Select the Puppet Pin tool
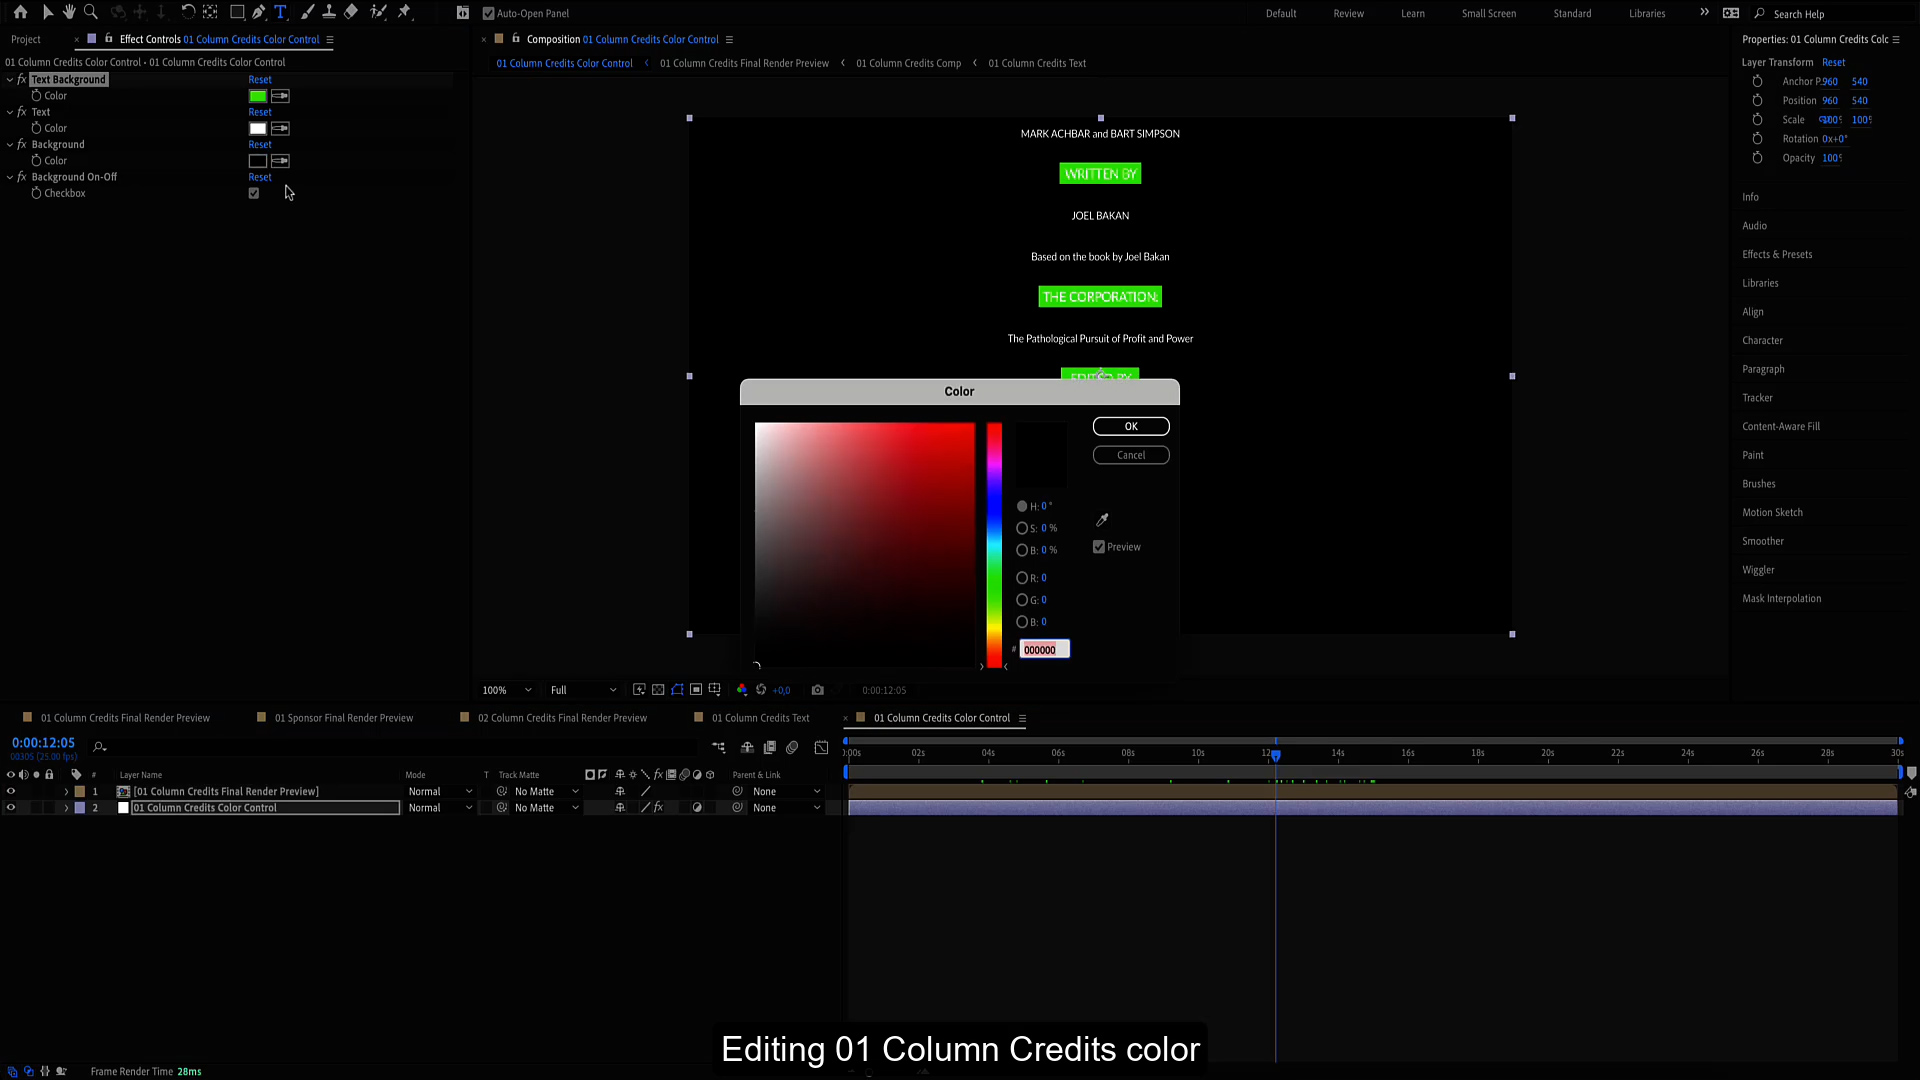The width and height of the screenshot is (1920, 1080). pos(405,12)
